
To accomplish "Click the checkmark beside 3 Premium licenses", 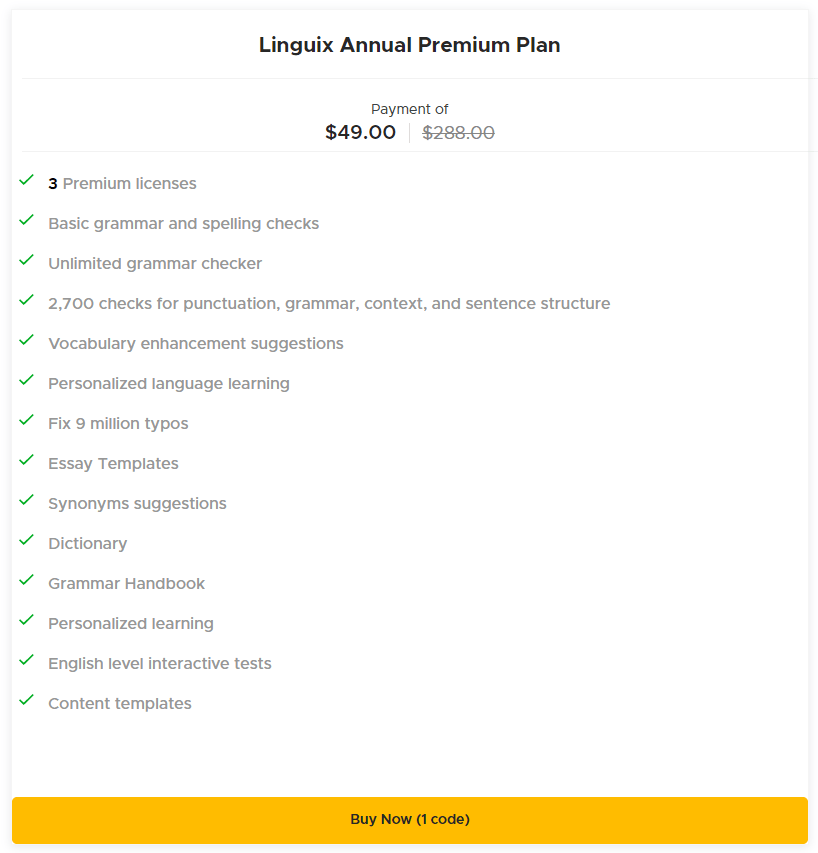I will tap(26, 180).
